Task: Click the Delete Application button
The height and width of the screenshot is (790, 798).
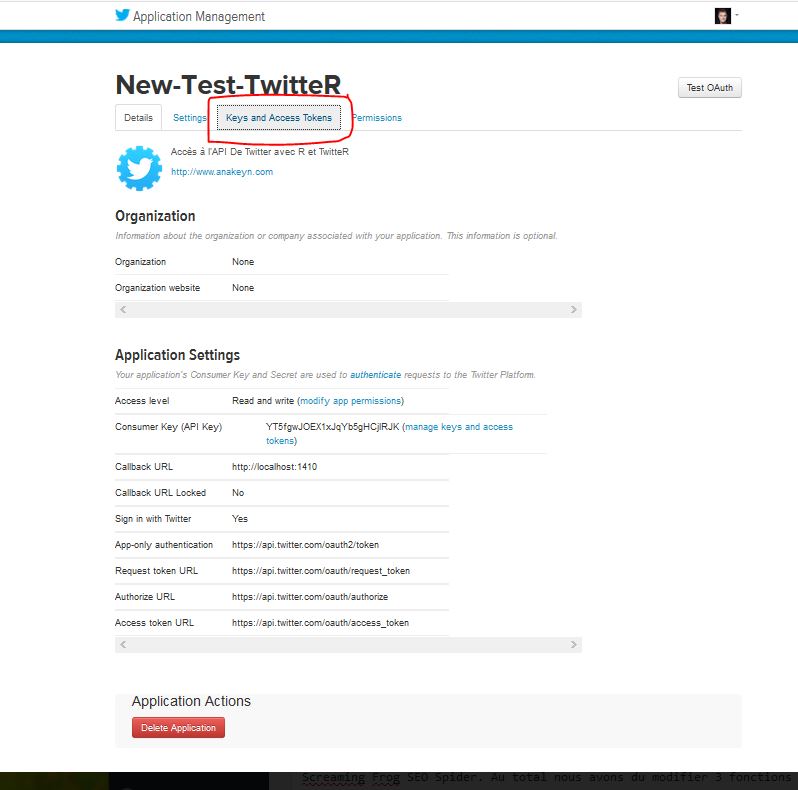Action: (178, 727)
